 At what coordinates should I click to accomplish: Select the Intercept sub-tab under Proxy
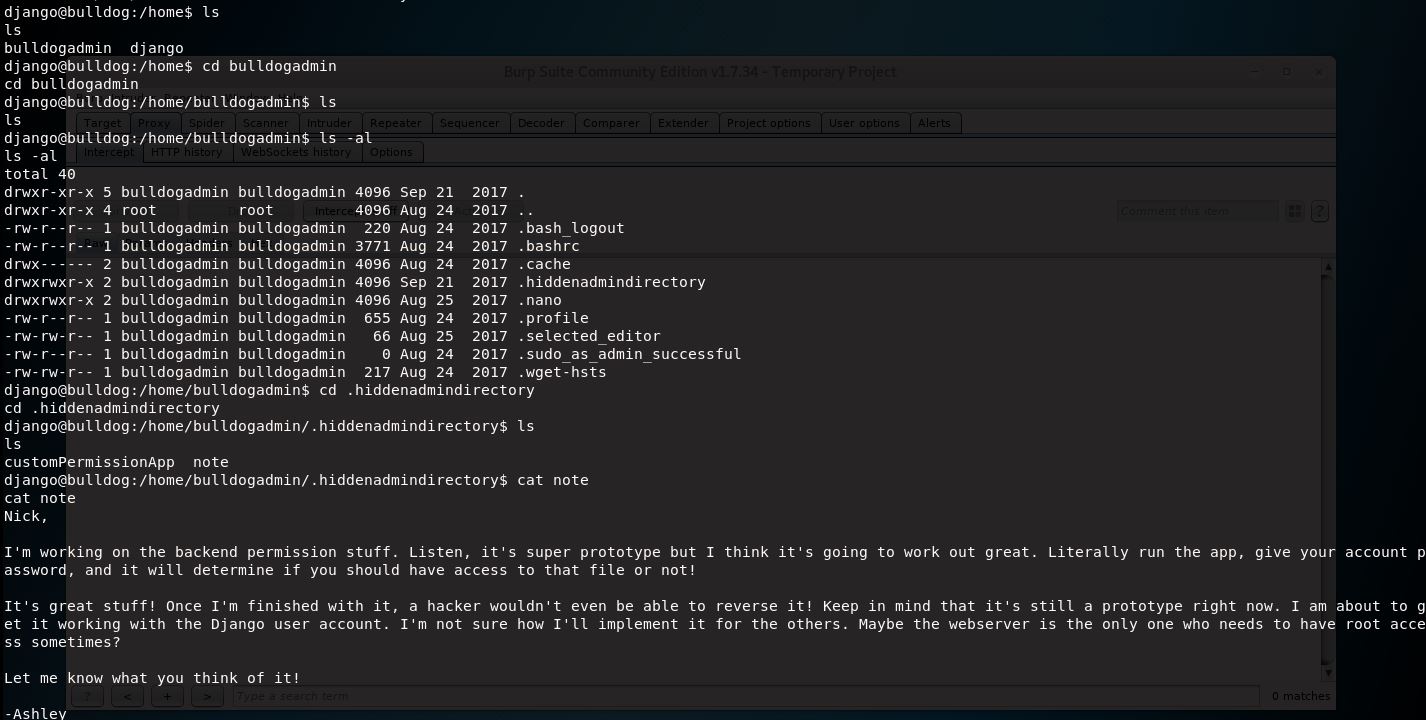108,152
